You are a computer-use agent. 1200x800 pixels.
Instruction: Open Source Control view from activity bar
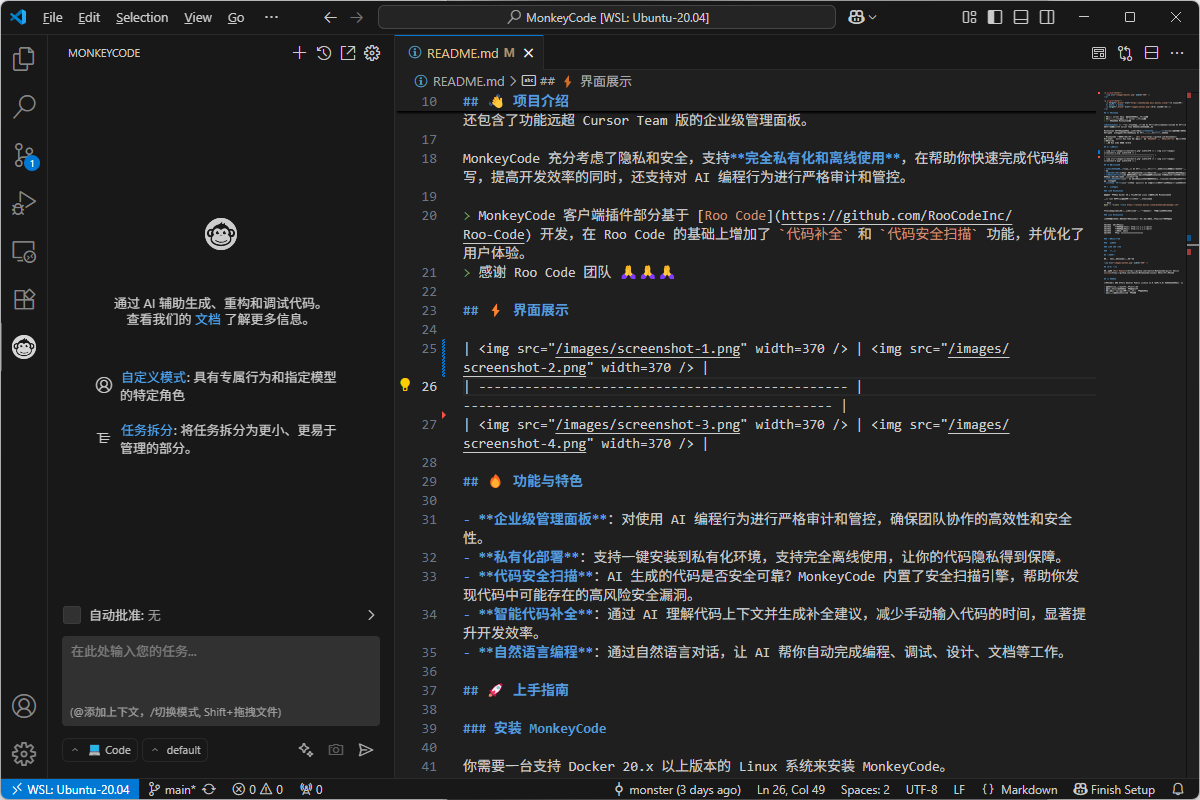pyautogui.click(x=23, y=155)
